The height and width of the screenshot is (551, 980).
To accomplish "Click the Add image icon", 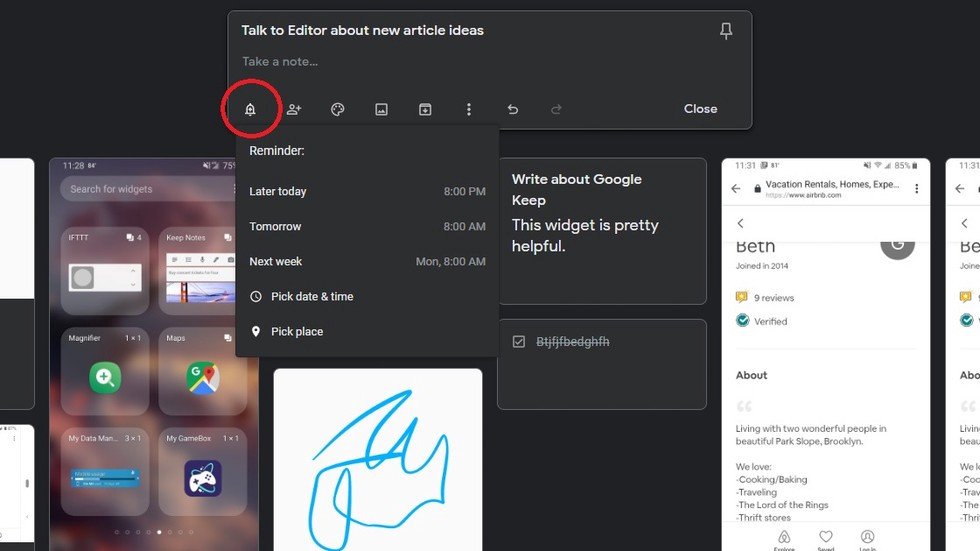I will tap(381, 109).
